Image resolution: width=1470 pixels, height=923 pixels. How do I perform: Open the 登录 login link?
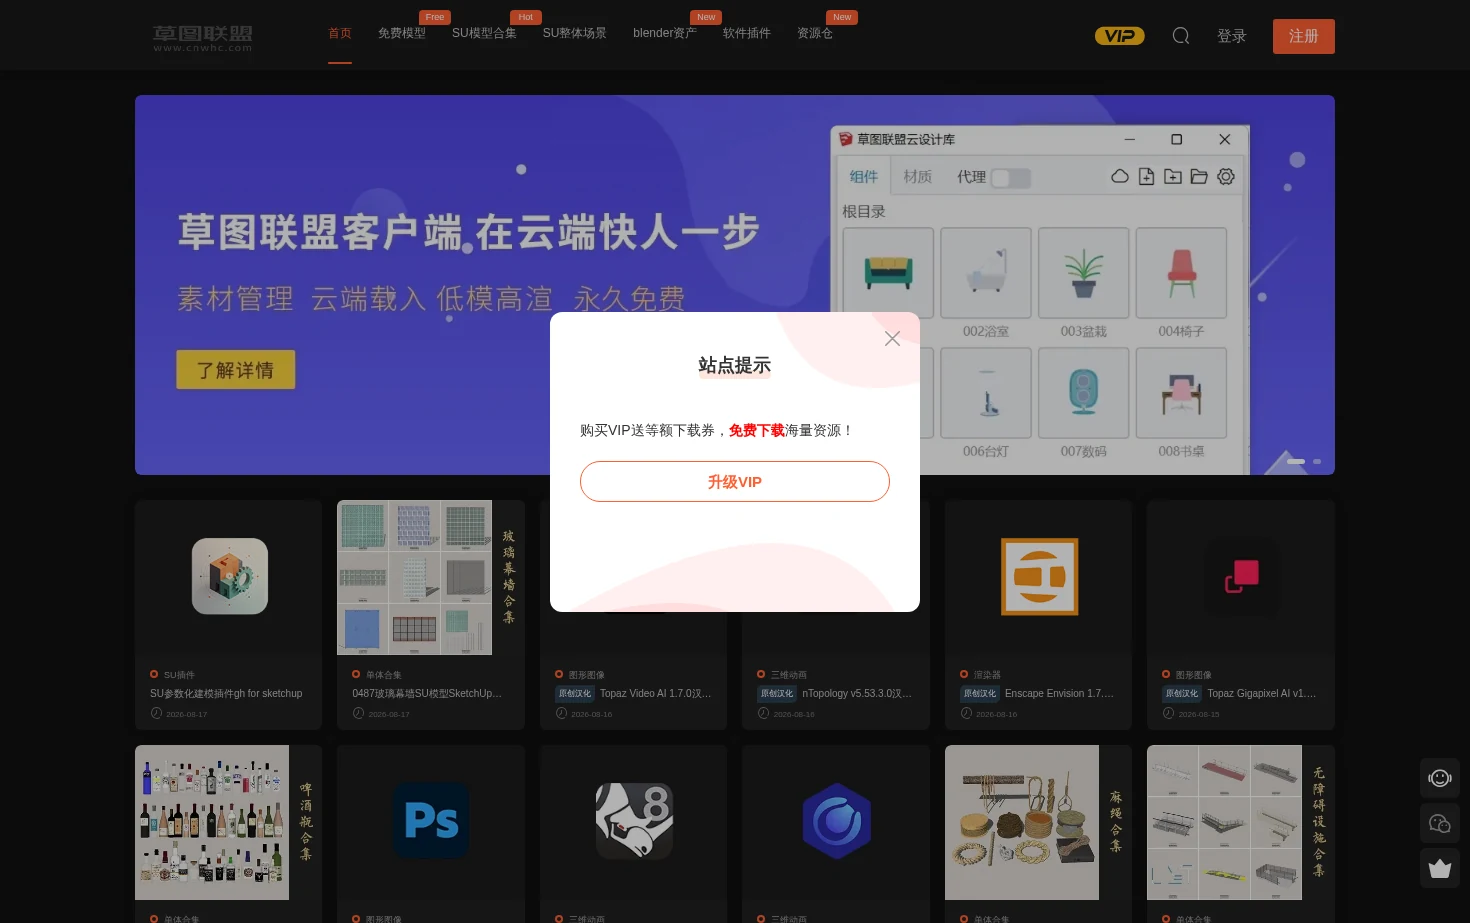[x=1232, y=36]
